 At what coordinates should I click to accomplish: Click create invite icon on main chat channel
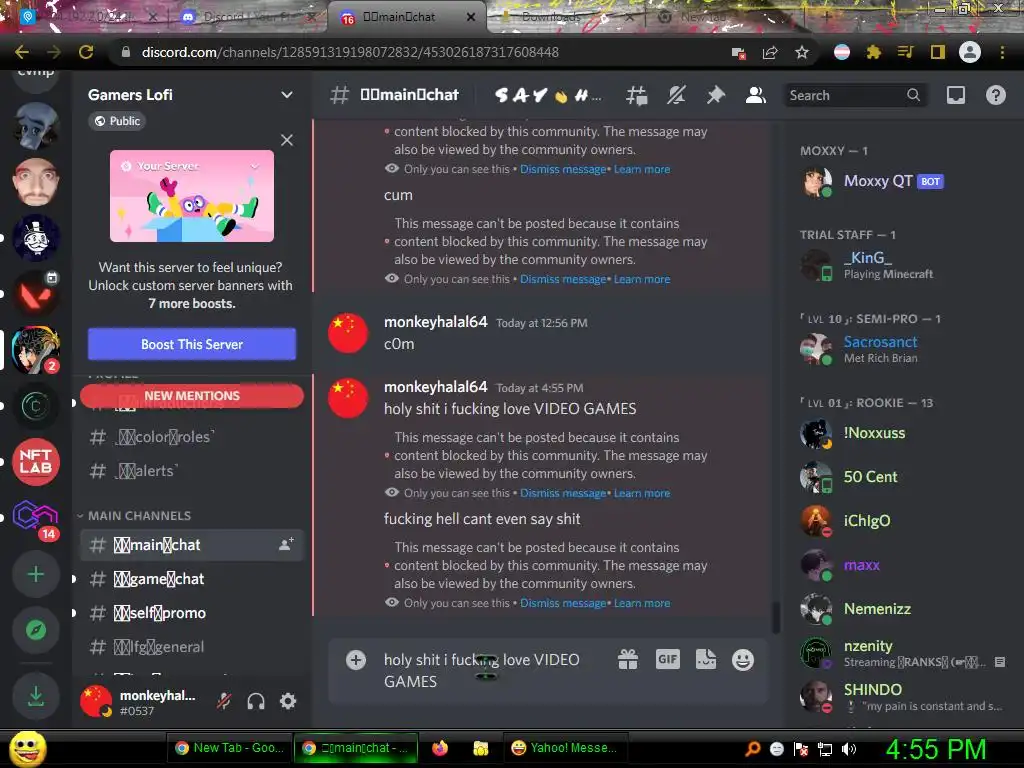[x=286, y=544]
